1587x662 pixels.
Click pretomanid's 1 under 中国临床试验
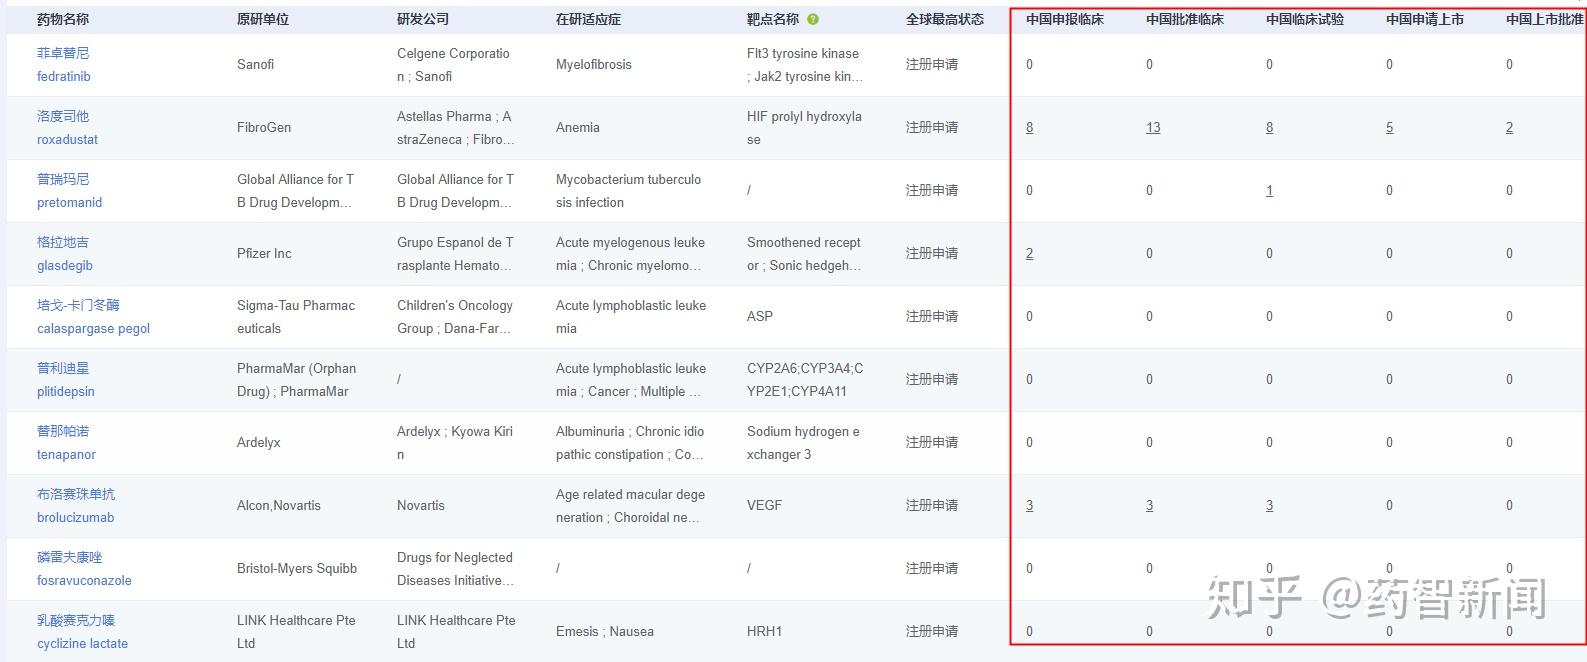[1269, 190]
